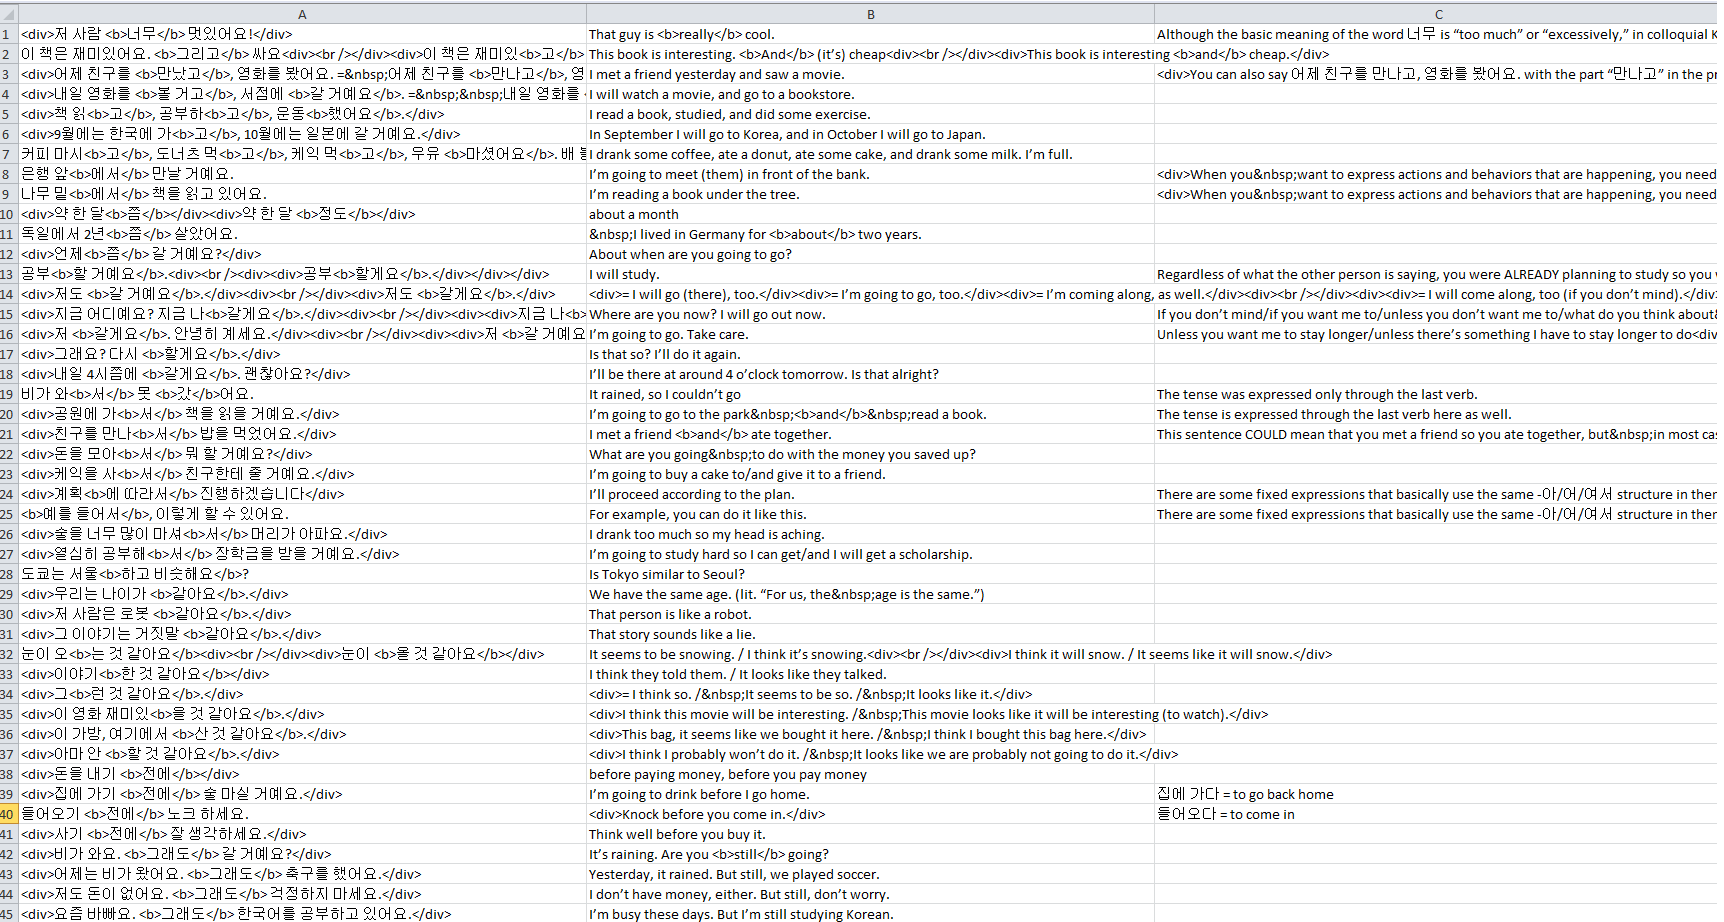Select cell 'I'm going to drink before I go home.'
This screenshot has height=922, width=1724.
pyautogui.click(x=870, y=794)
